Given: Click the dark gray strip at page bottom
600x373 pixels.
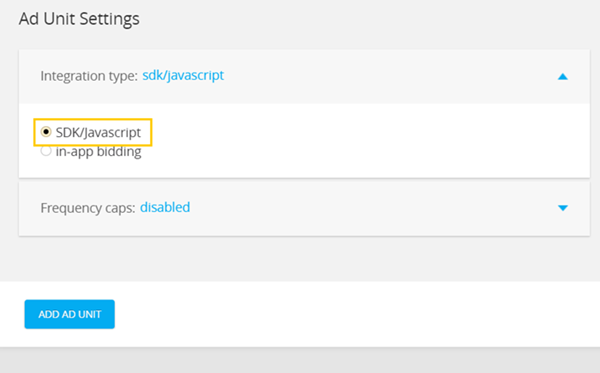Looking at the screenshot, I should [300, 361].
